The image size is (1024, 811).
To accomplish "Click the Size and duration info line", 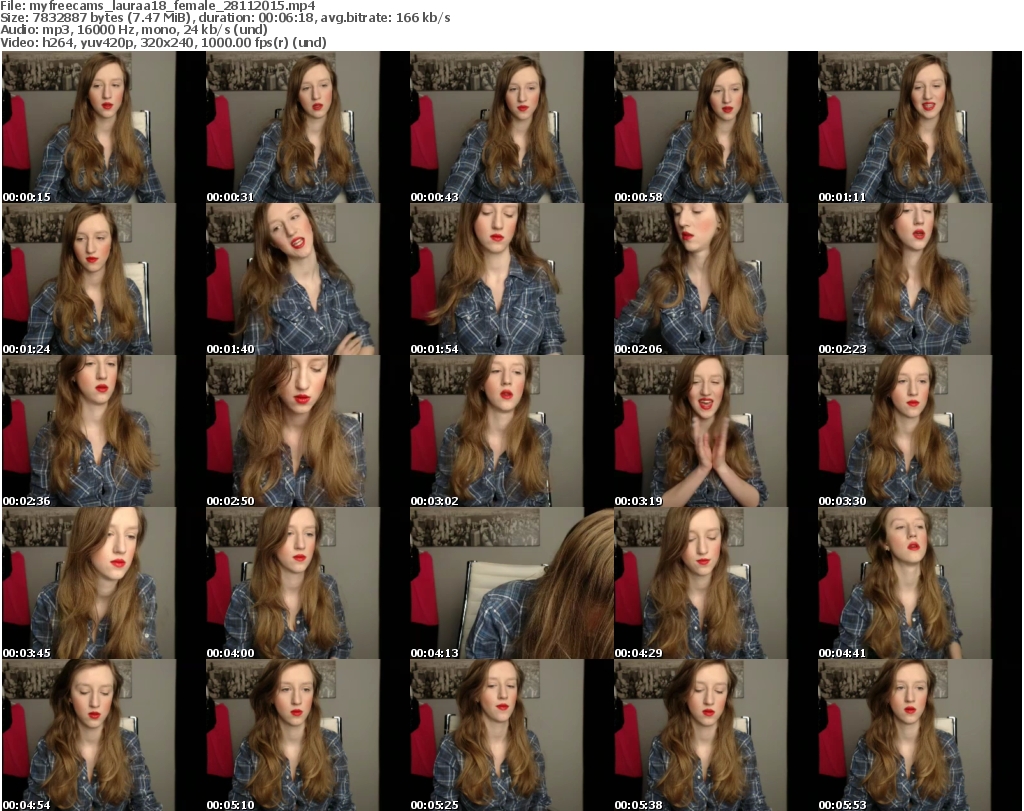I will coord(225,18).
